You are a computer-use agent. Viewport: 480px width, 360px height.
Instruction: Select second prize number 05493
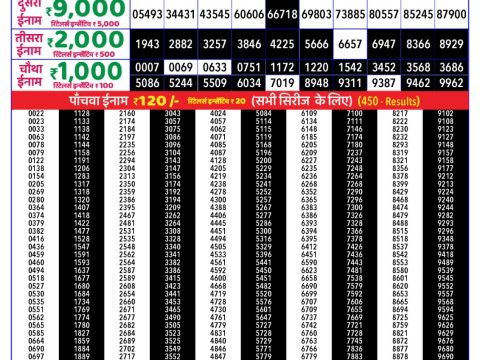[x=147, y=14]
